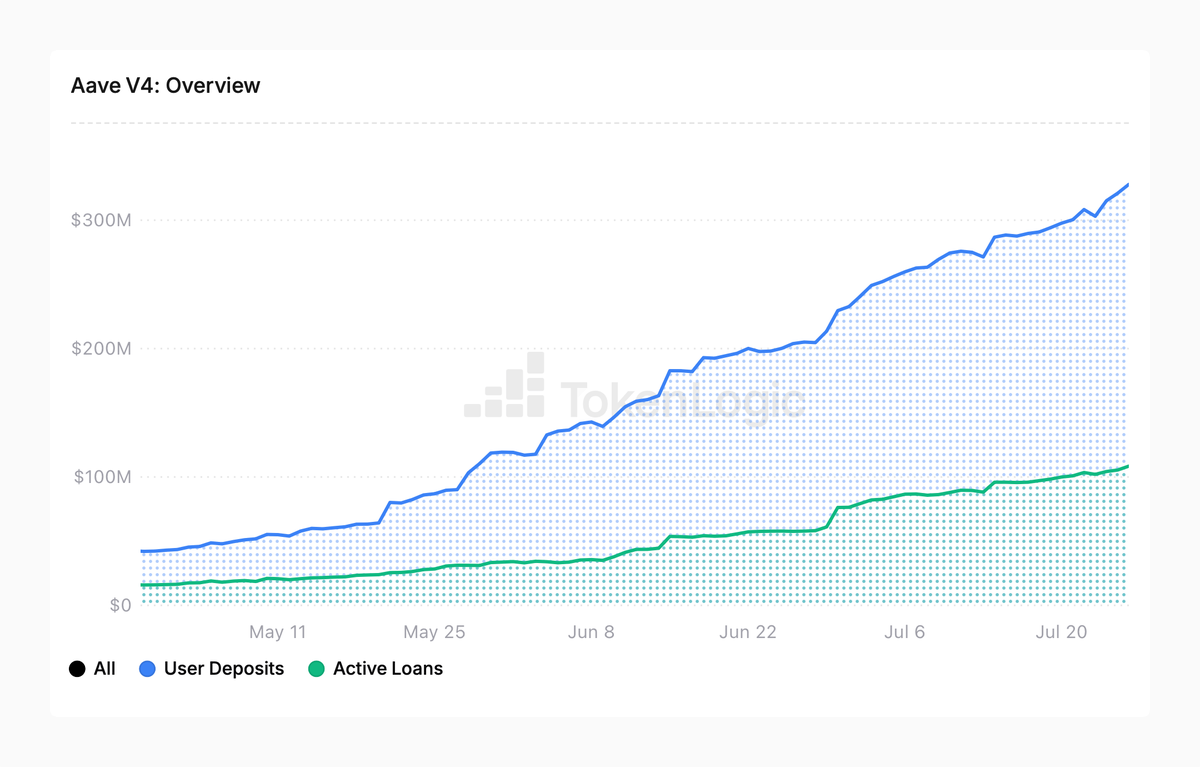Image resolution: width=1200 pixels, height=767 pixels.
Task: Click the black All legend dot
Action: 77,669
